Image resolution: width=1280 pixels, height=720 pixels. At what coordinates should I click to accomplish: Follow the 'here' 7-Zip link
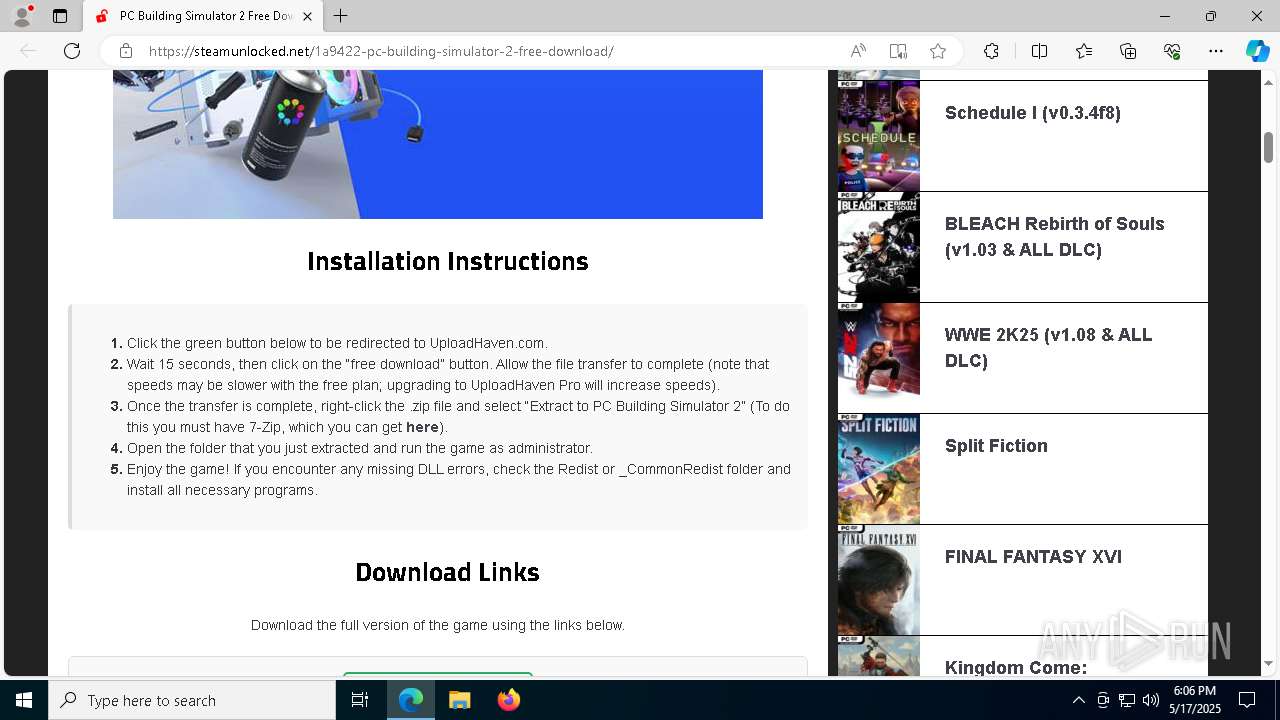coord(422,427)
